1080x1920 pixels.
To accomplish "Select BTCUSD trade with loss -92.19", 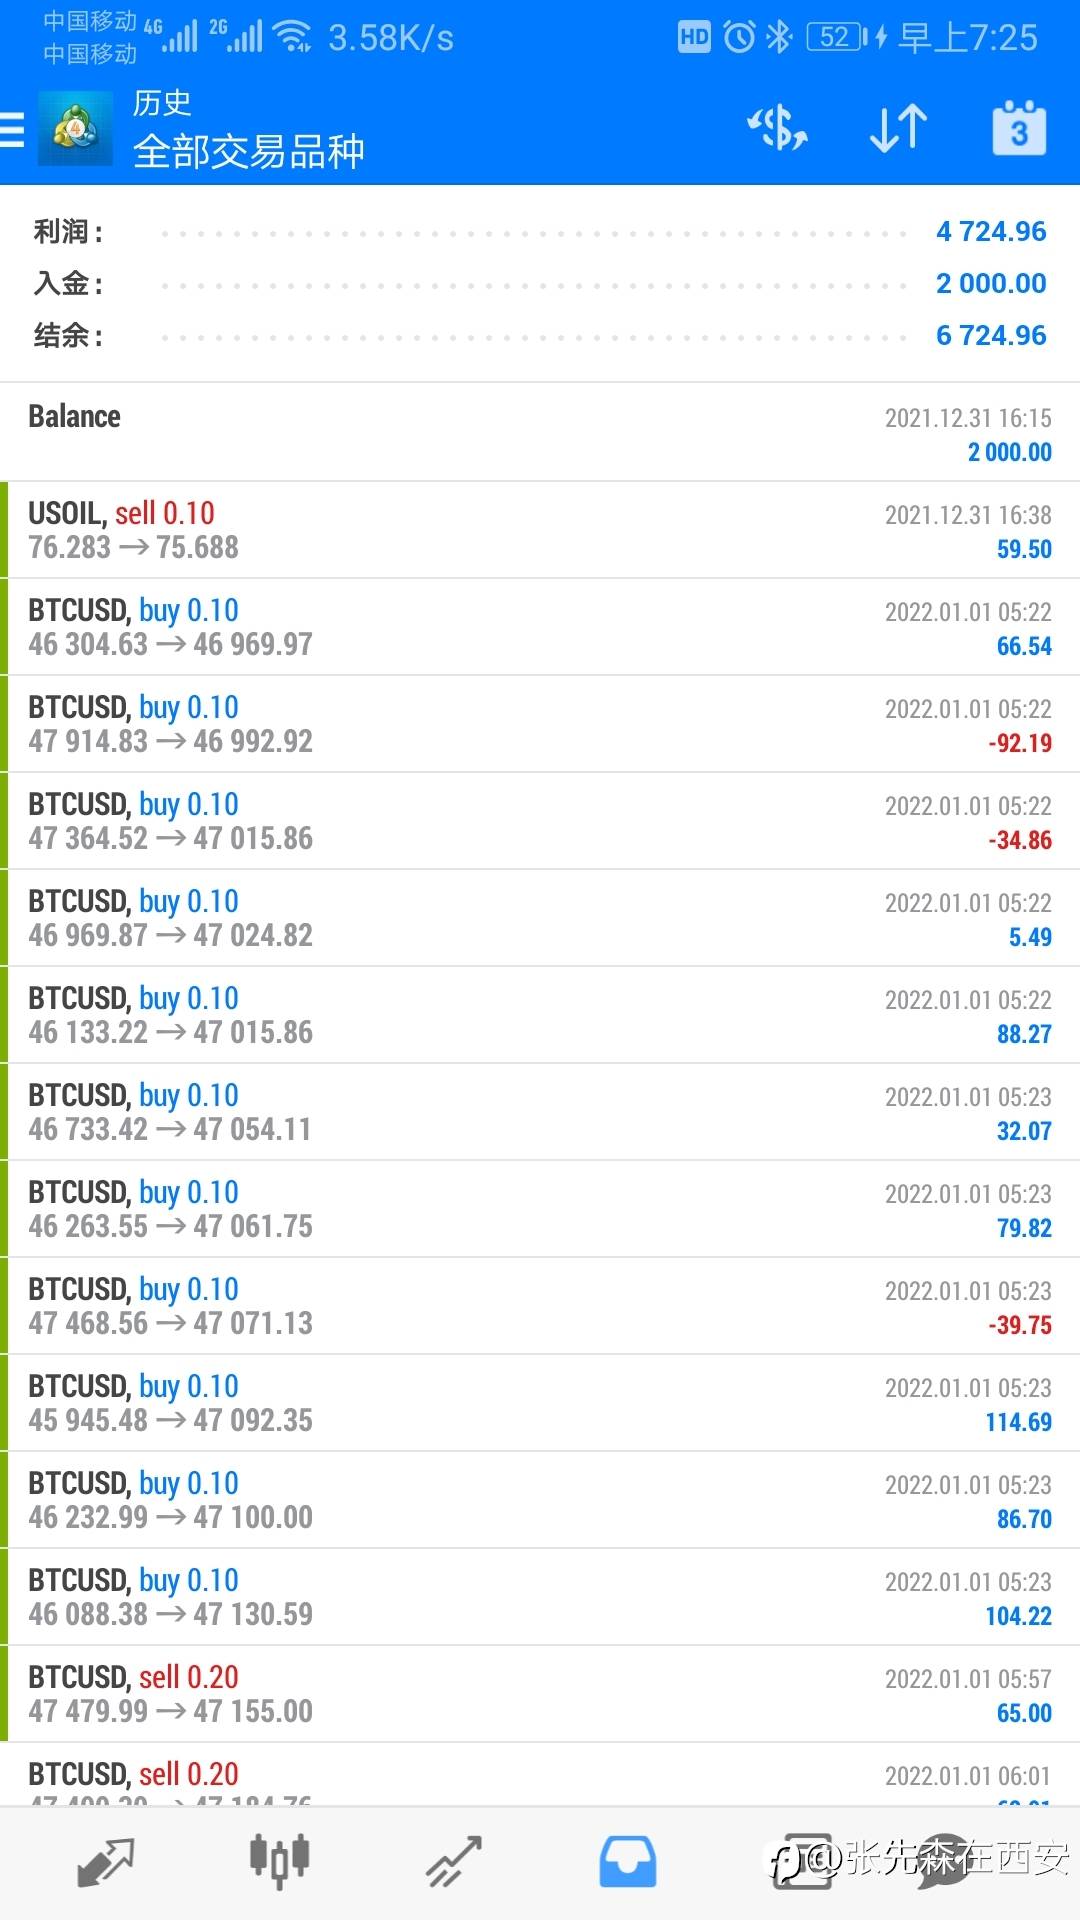I will (540, 724).
